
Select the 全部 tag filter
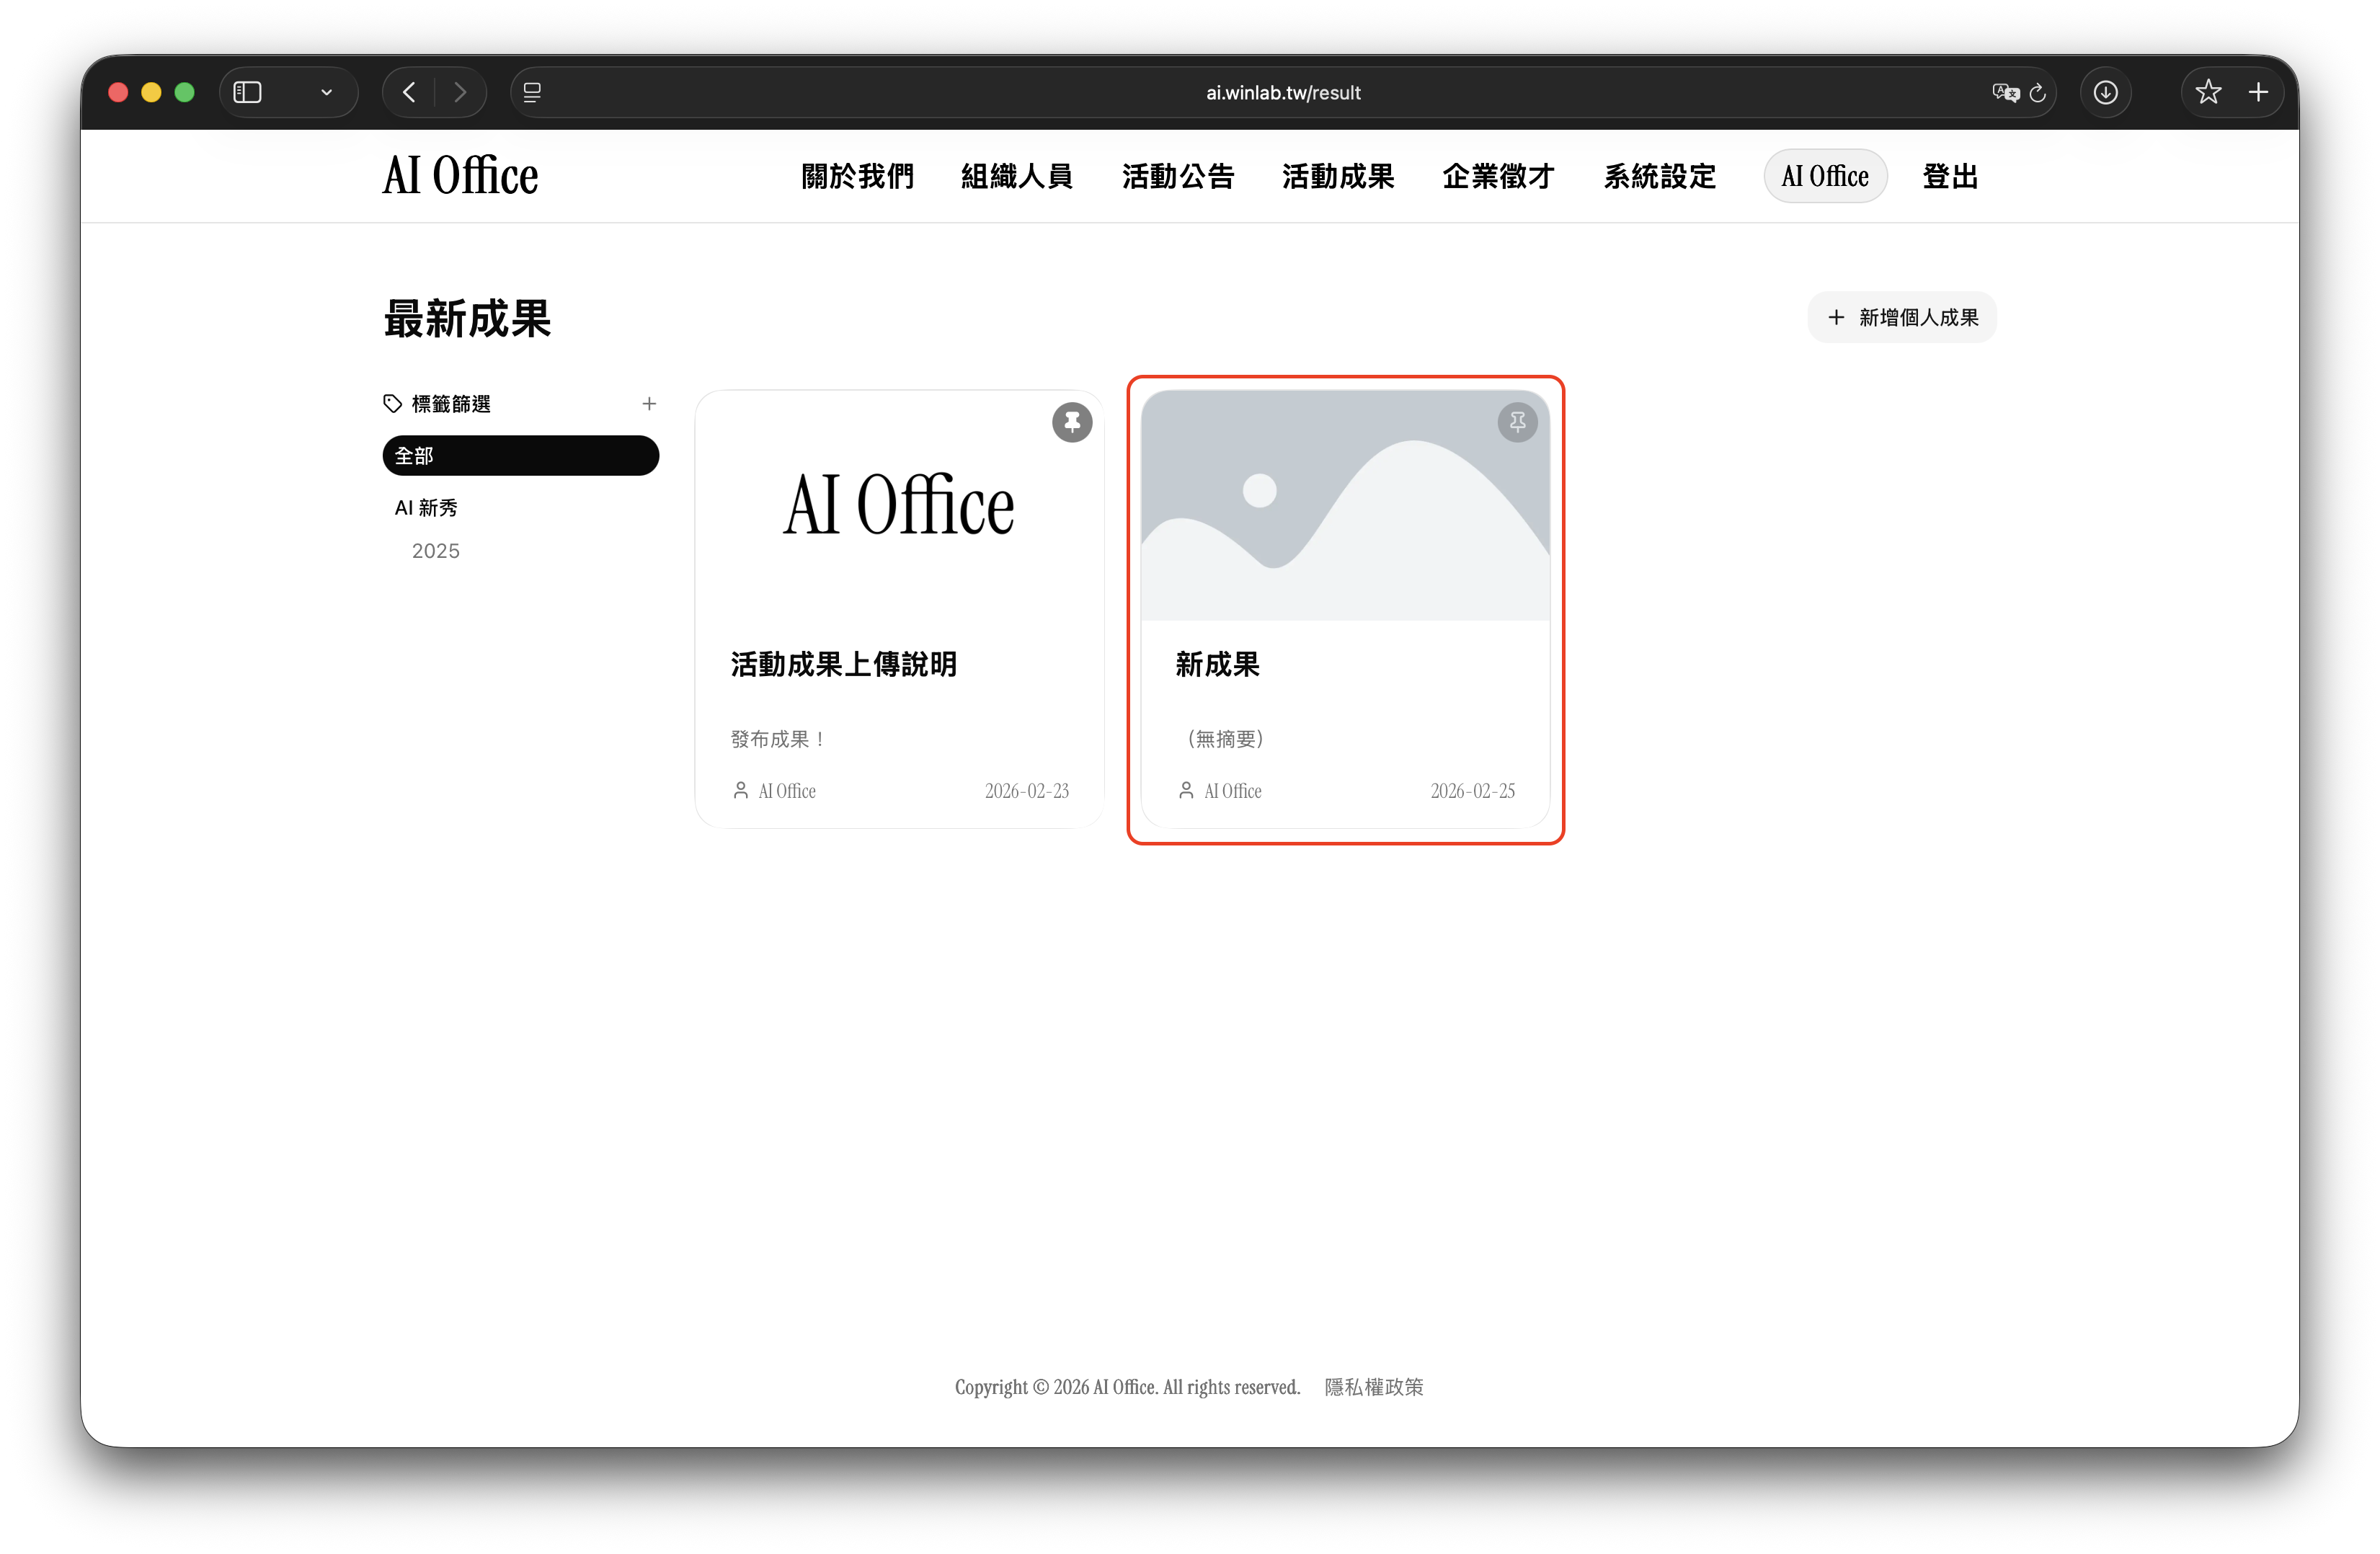(x=520, y=456)
